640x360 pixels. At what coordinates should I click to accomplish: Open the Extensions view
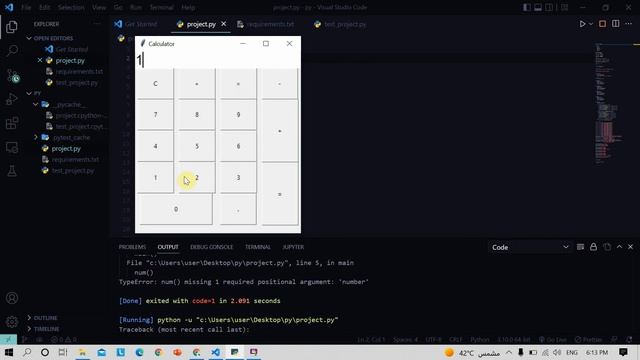pyautogui.click(x=12, y=123)
